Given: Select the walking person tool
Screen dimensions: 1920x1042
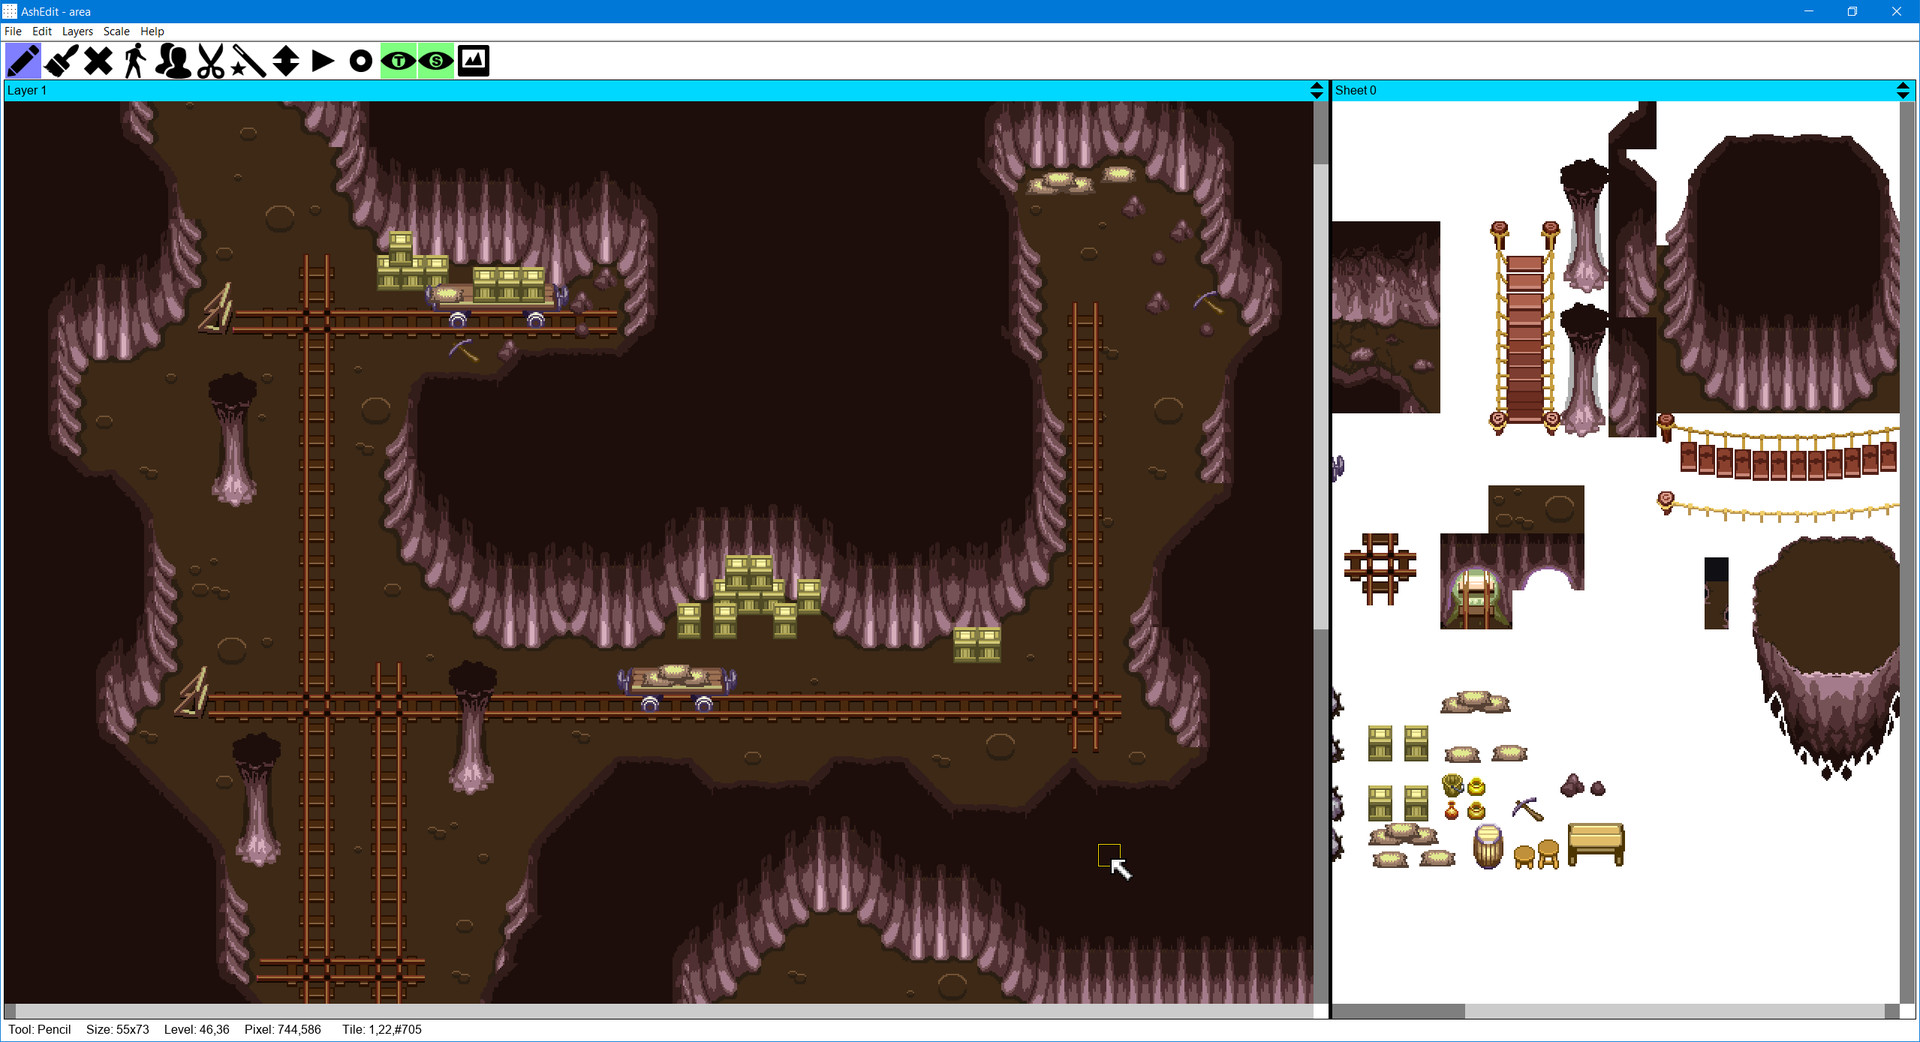Looking at the screenshot, I should tap(135, 61).
